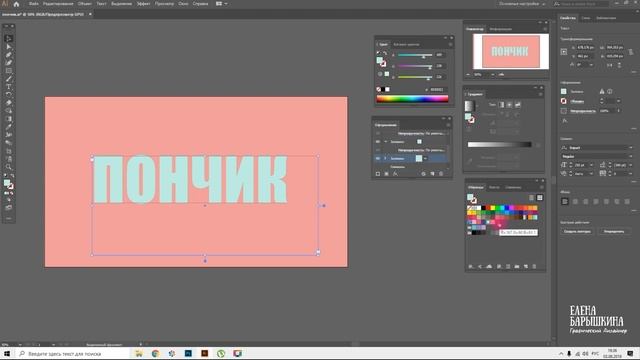Zoom out in the Navigator panel
This screenshot has width=640, height=360.
point(468,75)
